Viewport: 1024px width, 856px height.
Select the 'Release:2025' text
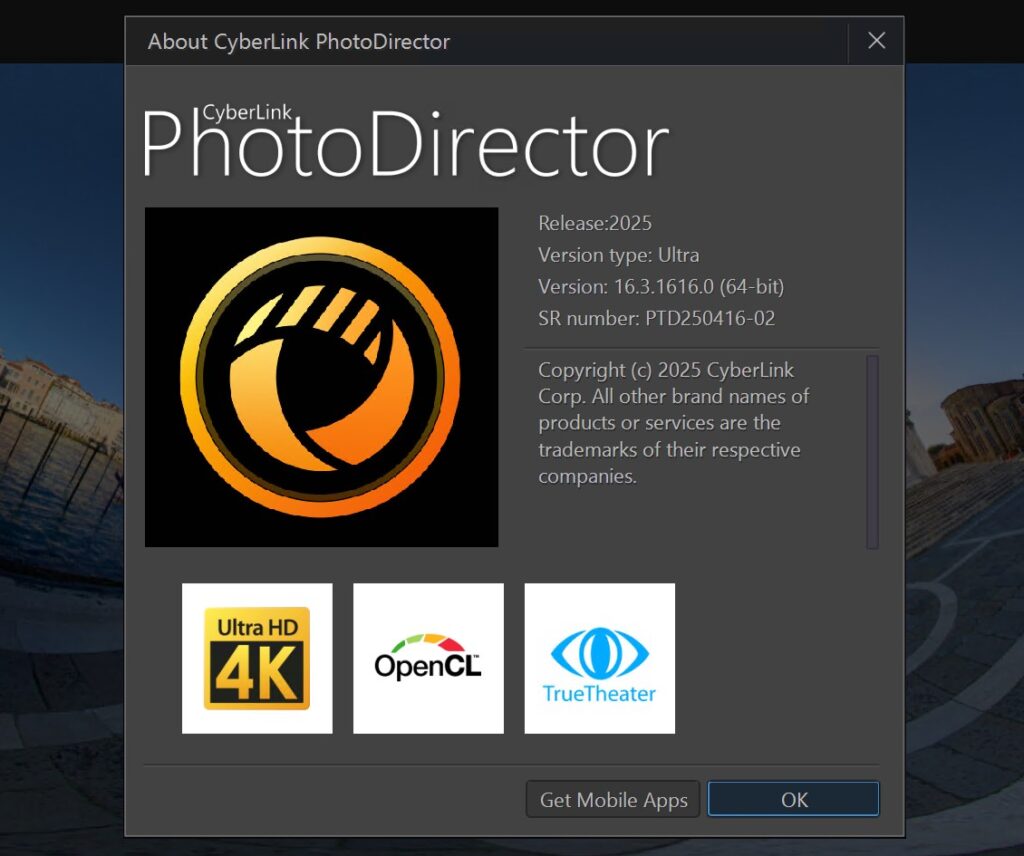tap(595, 223)
